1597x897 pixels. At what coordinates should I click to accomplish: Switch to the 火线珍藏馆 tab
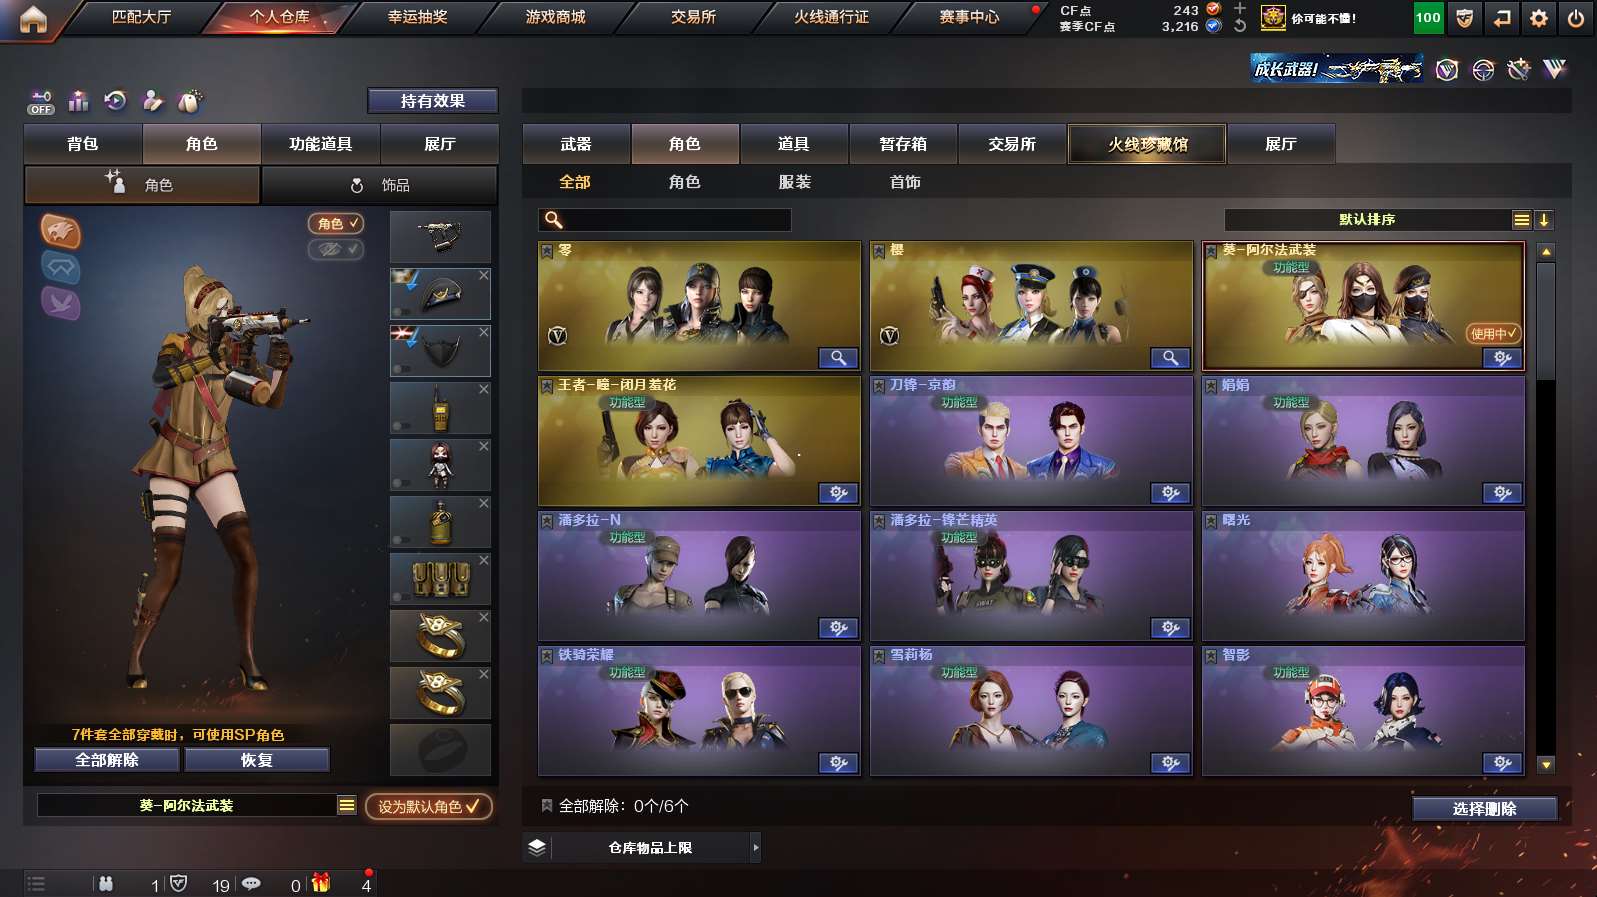click(1147, 144)
